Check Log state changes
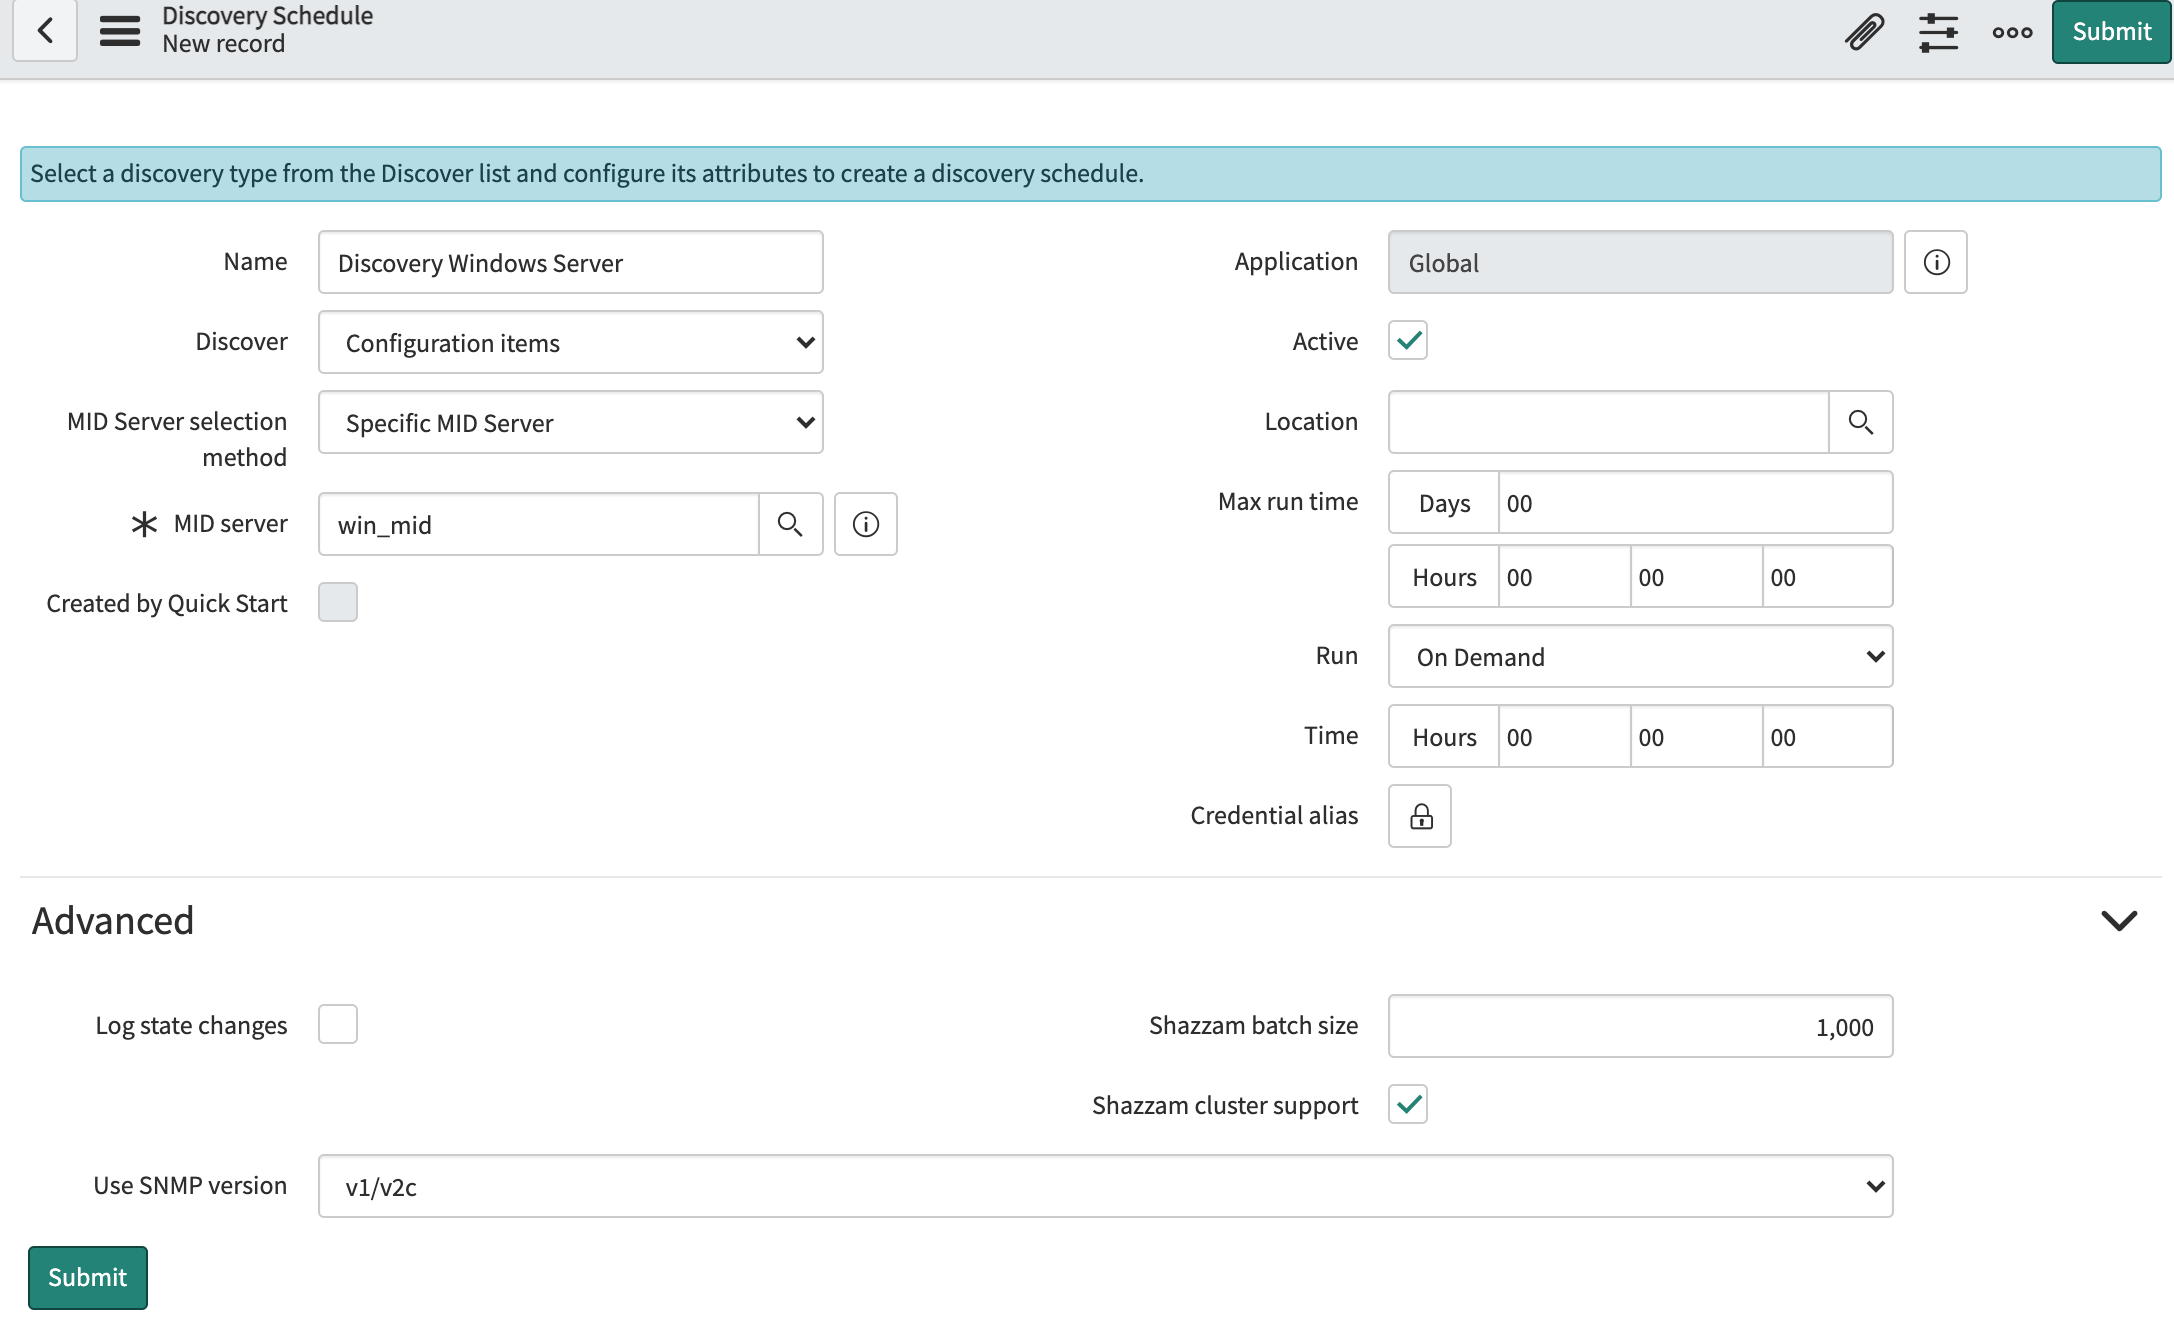This screenshot has width=2174, height=1322. click(338, 1024)
